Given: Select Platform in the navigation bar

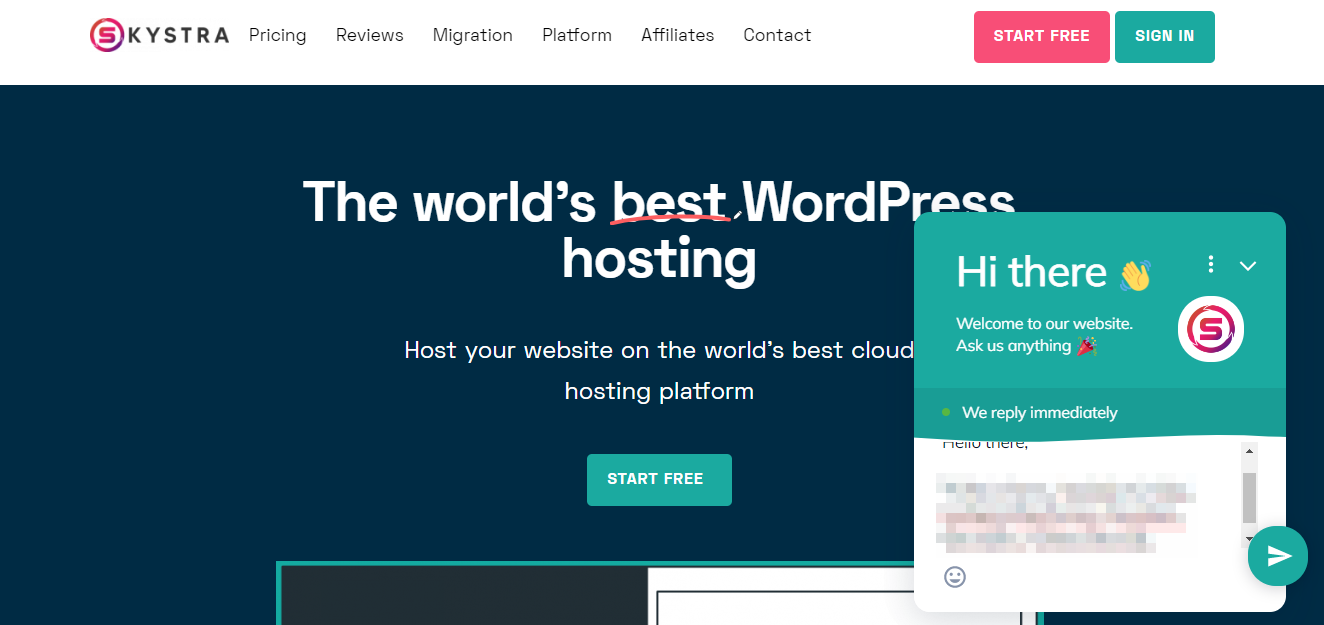Looking at the screenshot, I should coord(577,36).
